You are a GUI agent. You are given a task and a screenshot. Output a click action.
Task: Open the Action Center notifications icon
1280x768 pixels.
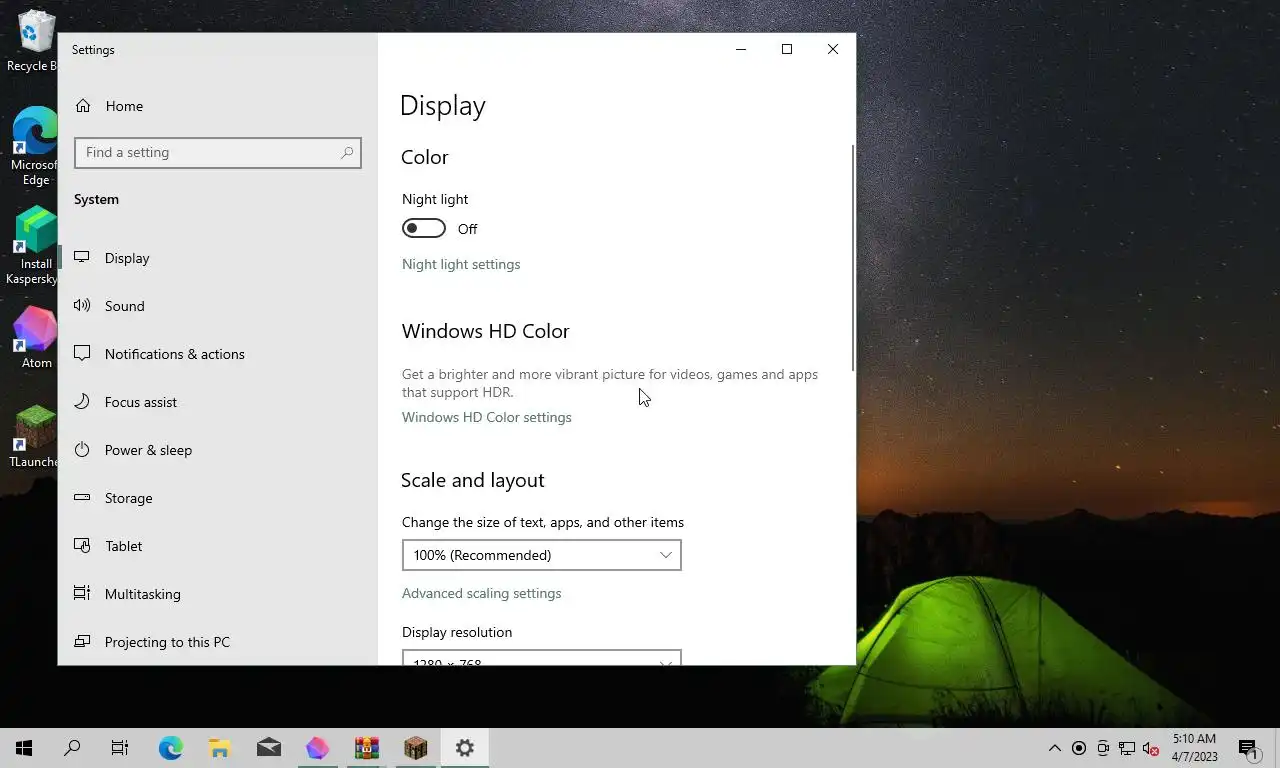coord(1248,748)
